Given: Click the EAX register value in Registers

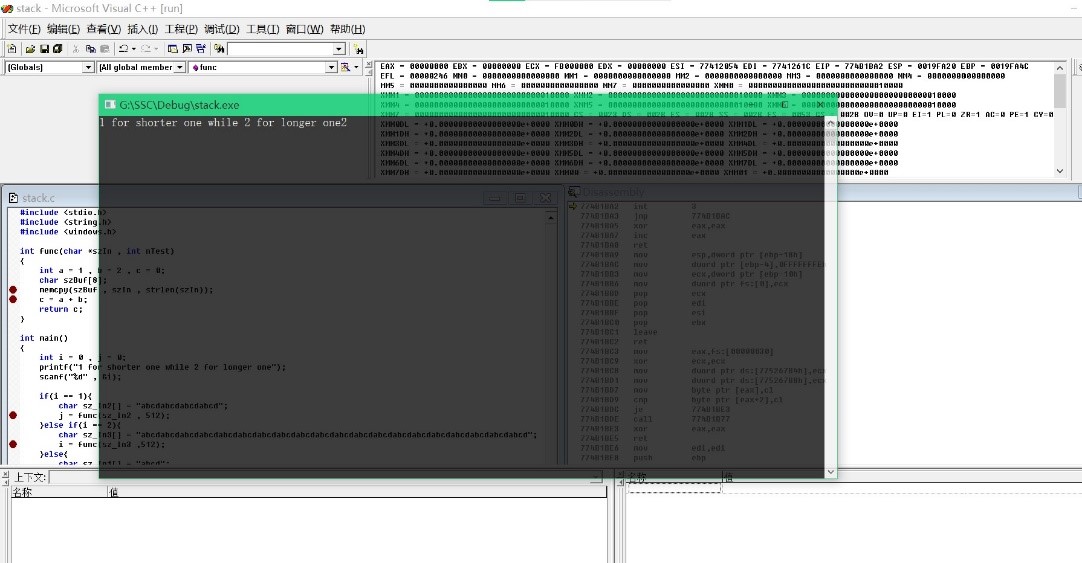Looking at the screenshot, I should point(429,66).
